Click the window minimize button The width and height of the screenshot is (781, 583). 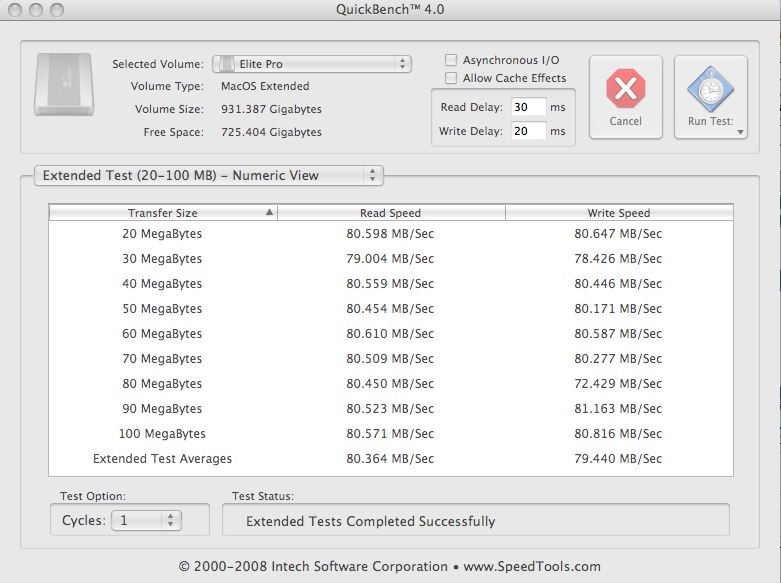click(x=36, y=9)
